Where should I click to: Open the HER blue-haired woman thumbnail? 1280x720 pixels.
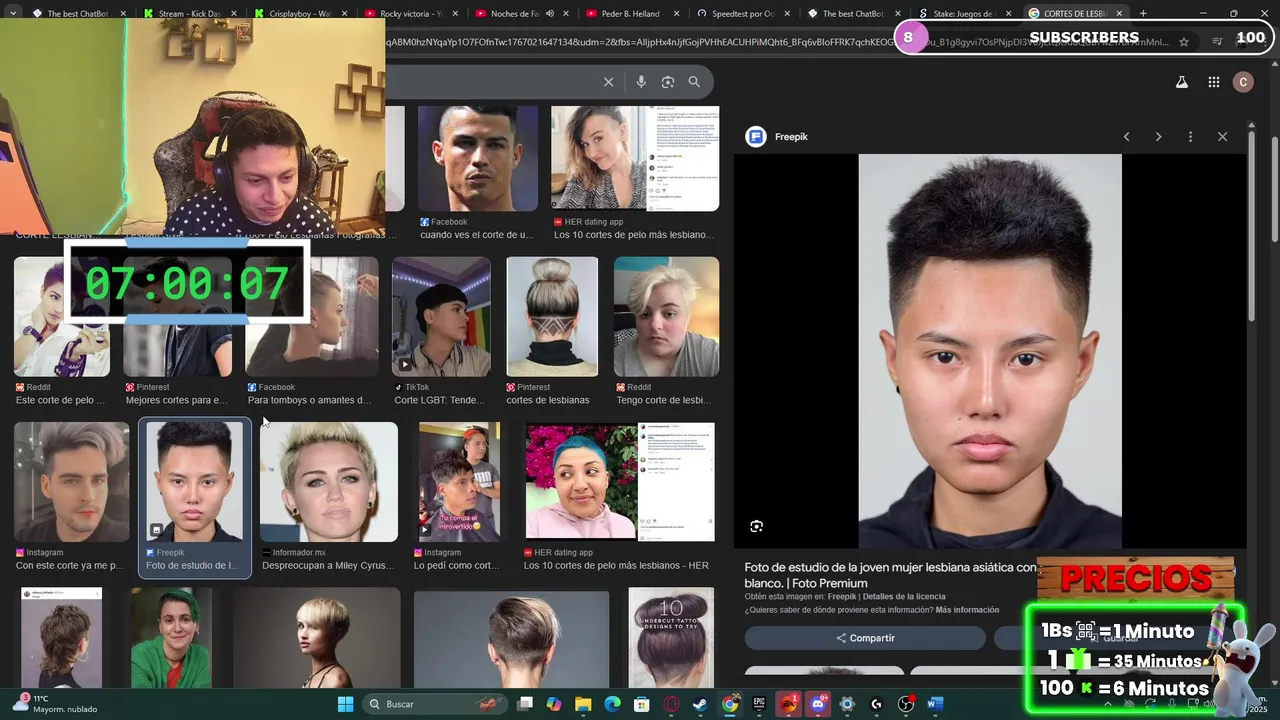620,482
